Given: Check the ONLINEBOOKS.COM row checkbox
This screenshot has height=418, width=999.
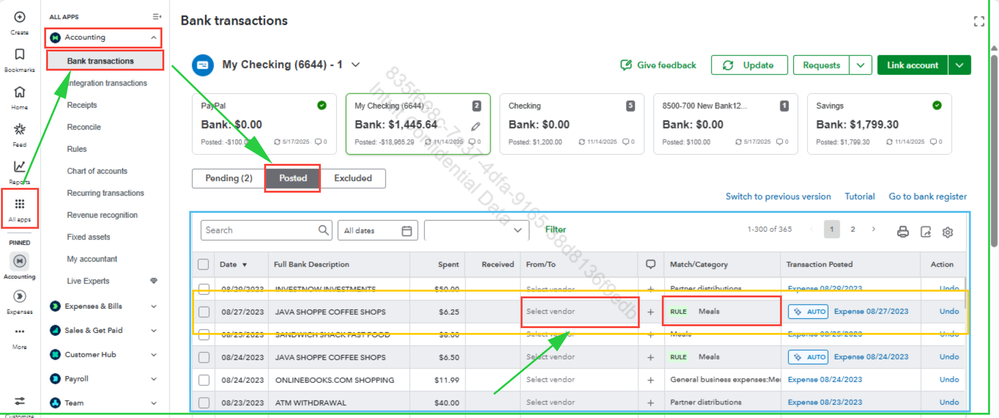Looking at the screenshot, I should [x=203, y=380].
